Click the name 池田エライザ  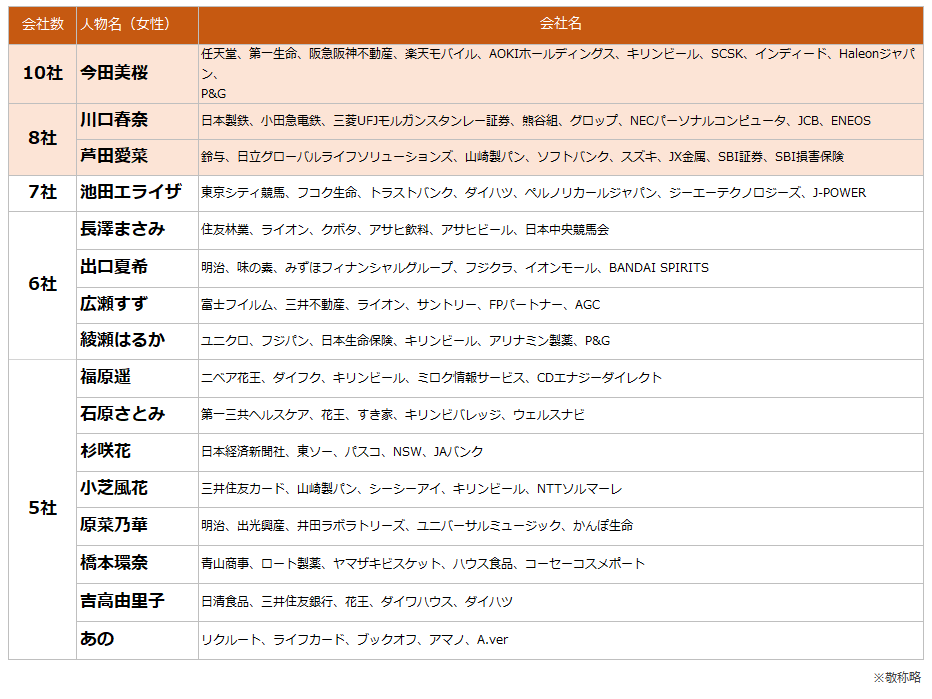[131, 192]
